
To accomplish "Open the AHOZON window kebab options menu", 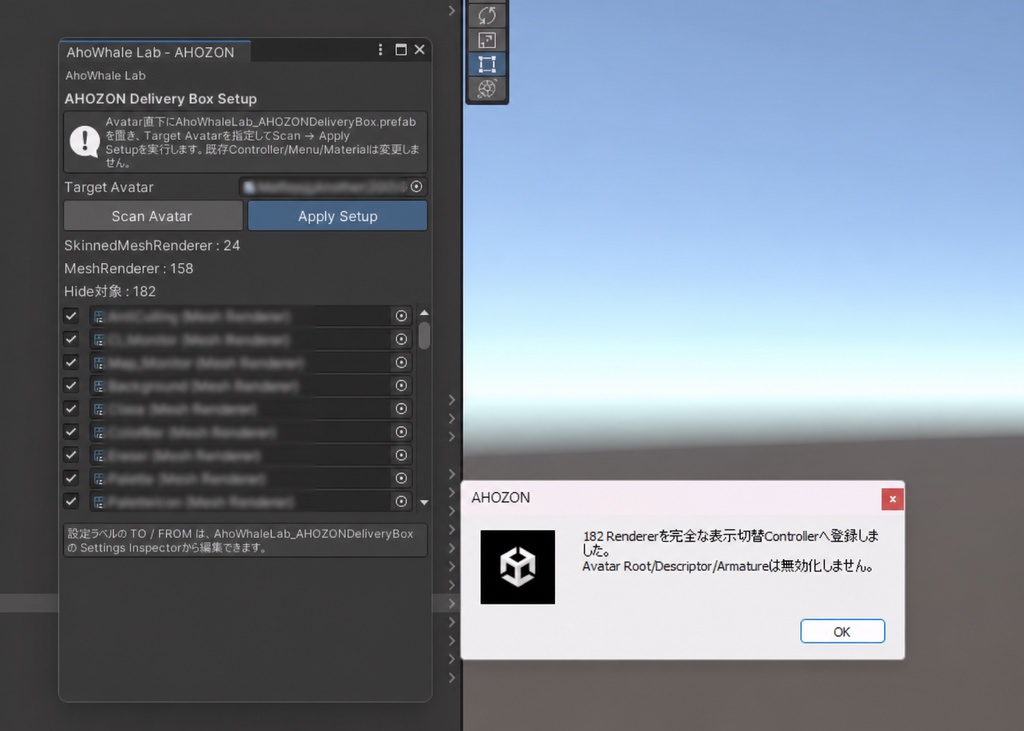I will click(381, 50).
